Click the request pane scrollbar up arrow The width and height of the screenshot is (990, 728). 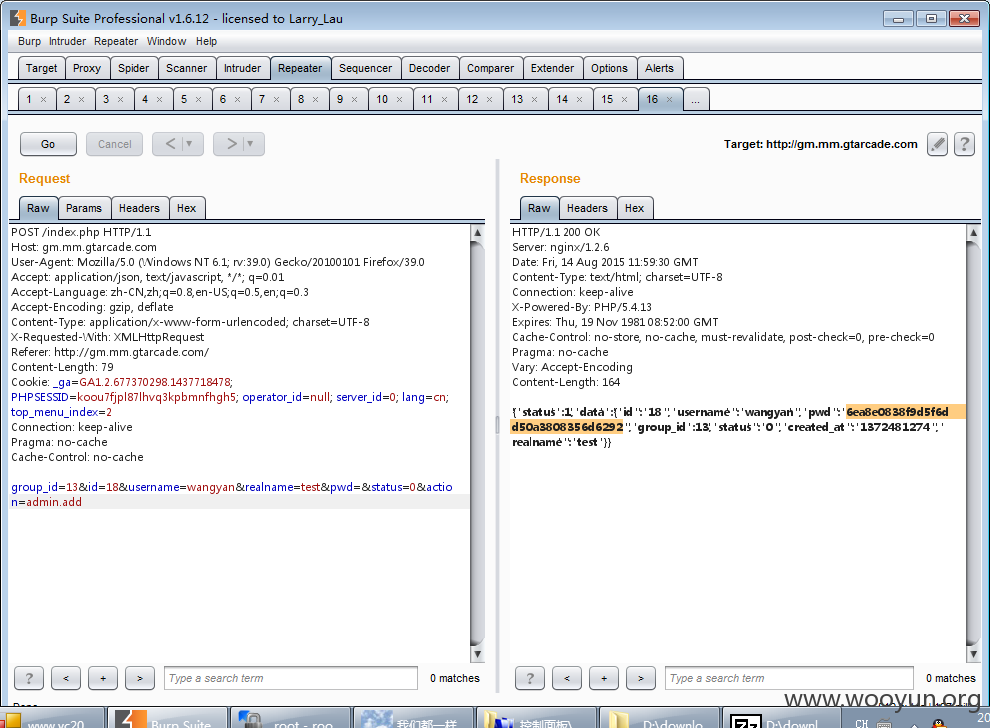(x=477, y=232)
